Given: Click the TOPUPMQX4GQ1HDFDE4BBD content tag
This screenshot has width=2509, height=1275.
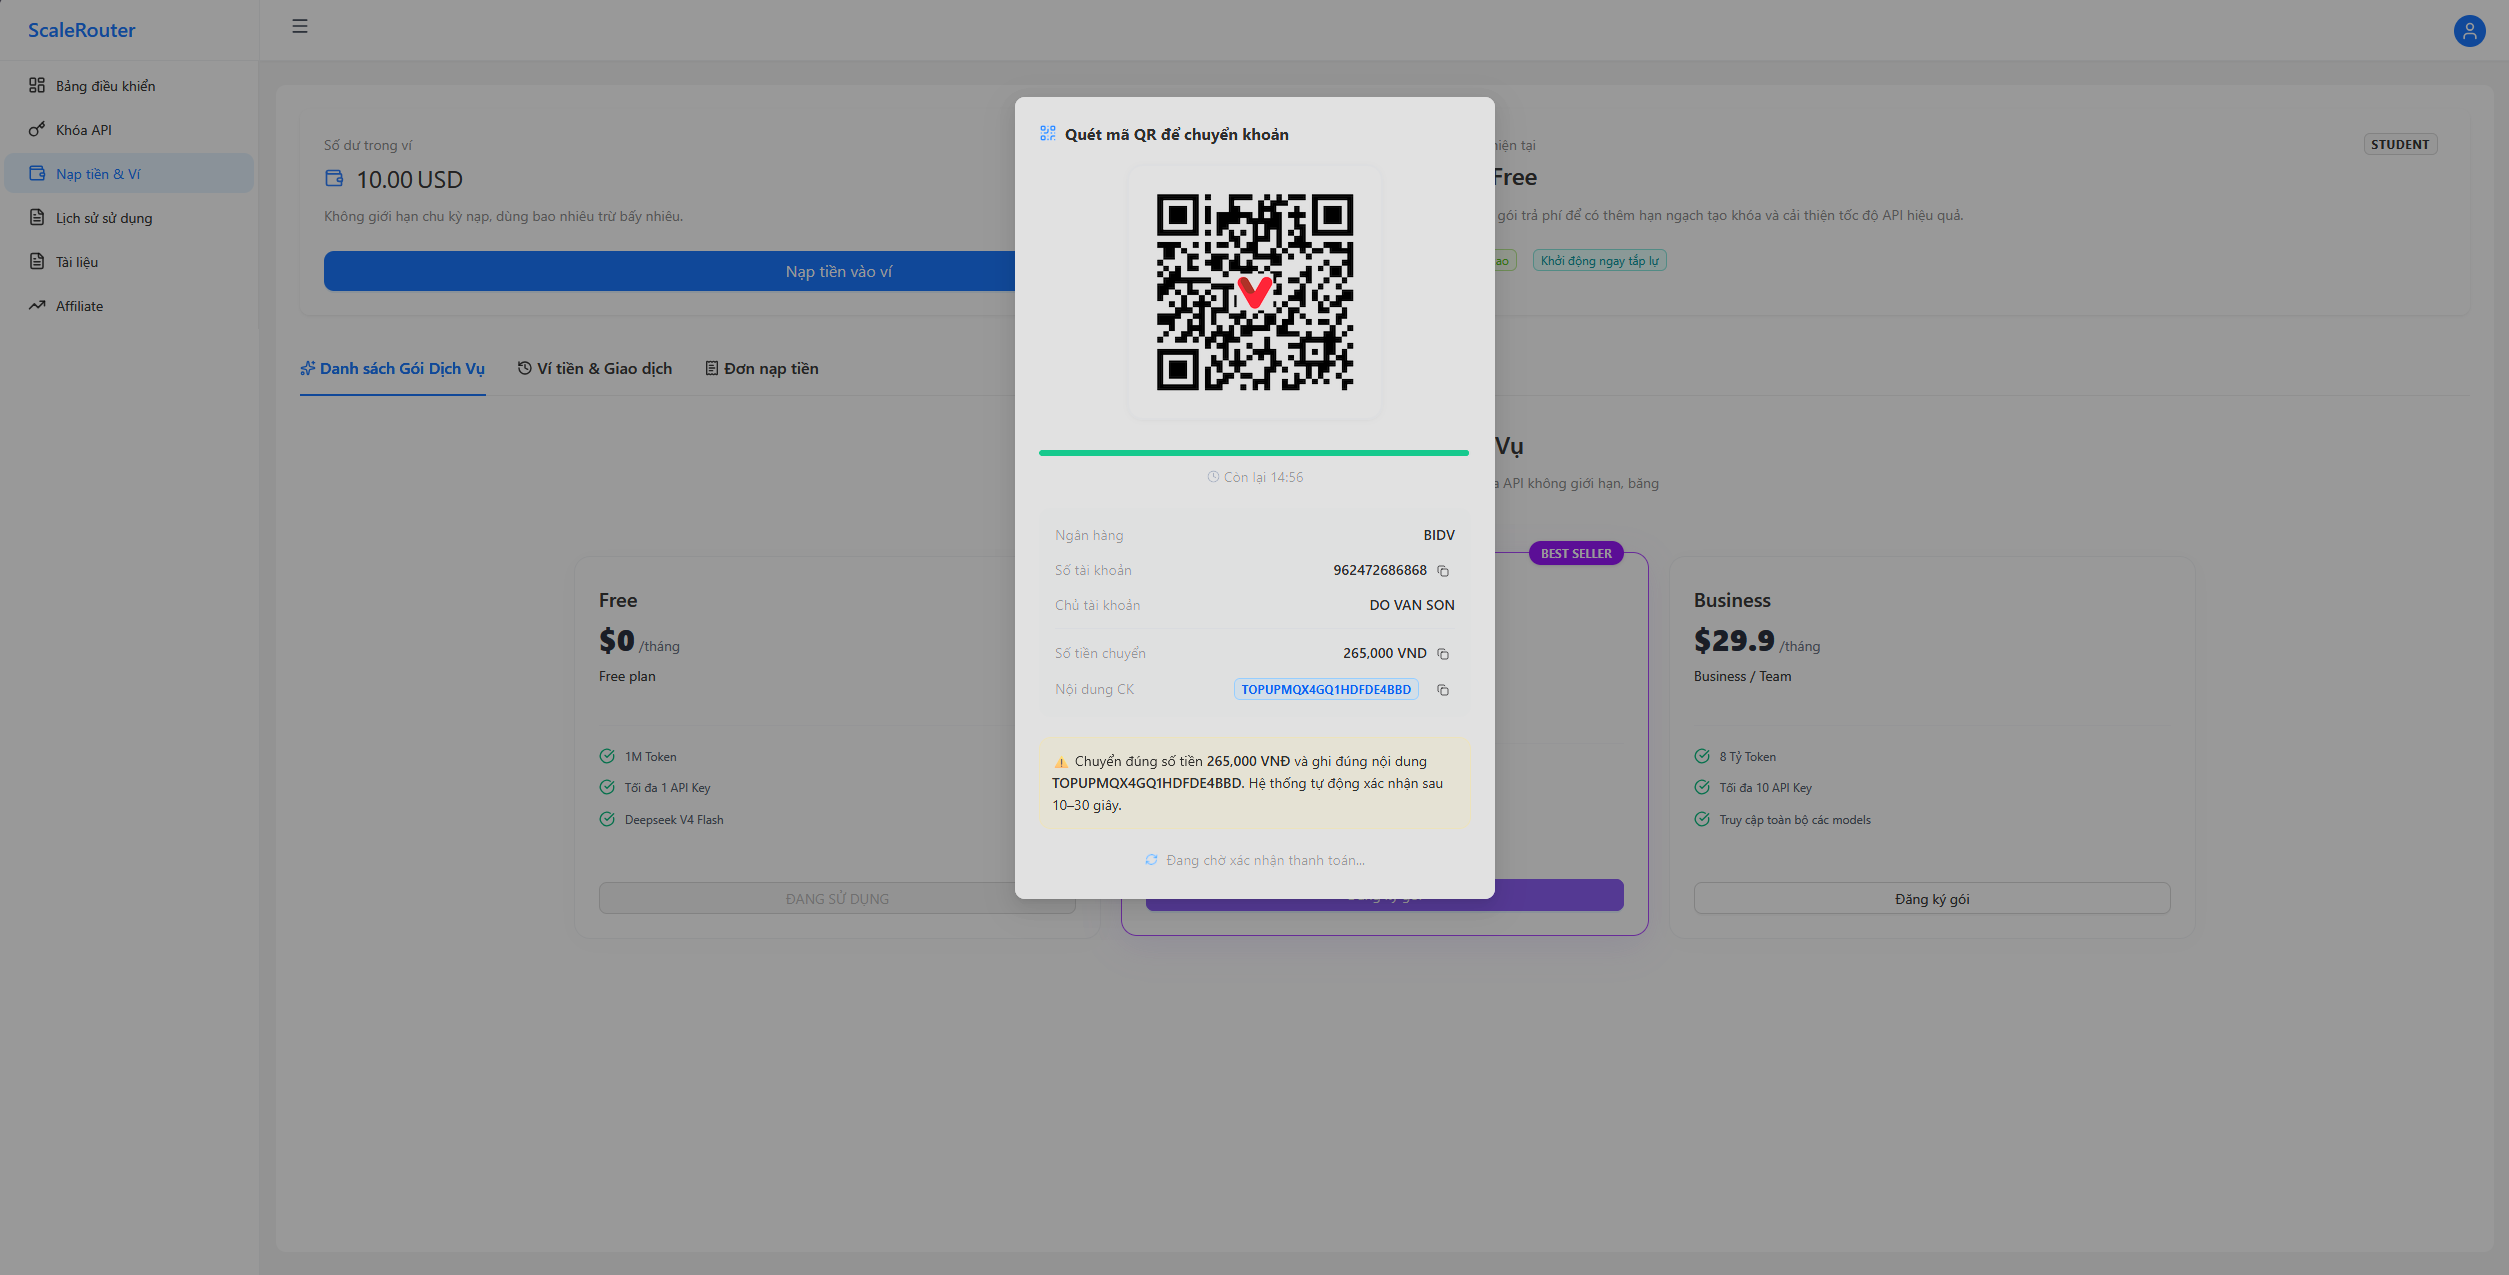Looking at the screenshot, I should (x=1326, y=690).
